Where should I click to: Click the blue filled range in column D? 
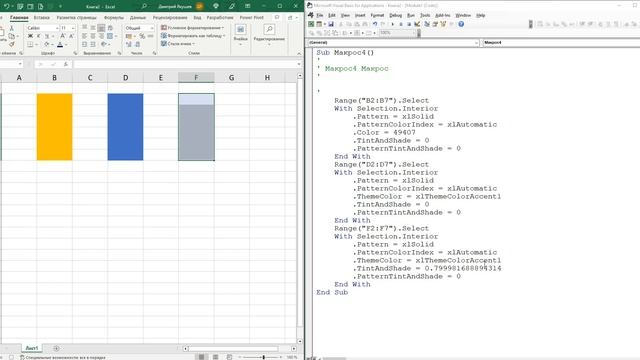point(125,127)
